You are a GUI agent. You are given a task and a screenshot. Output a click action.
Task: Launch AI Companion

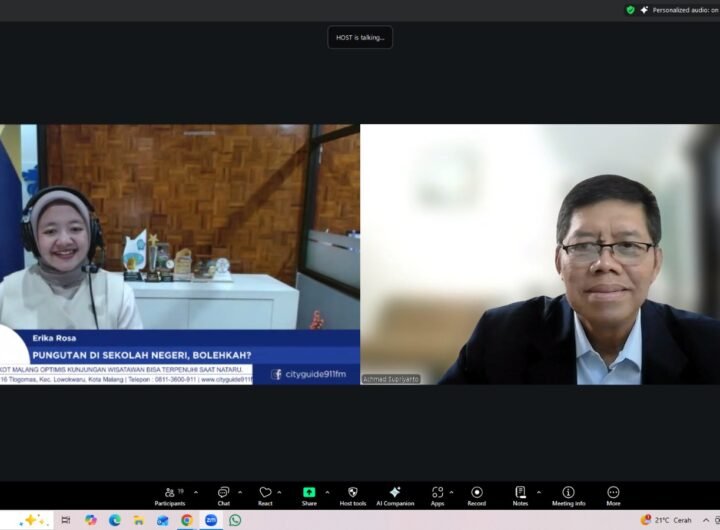tap(395, 494)
